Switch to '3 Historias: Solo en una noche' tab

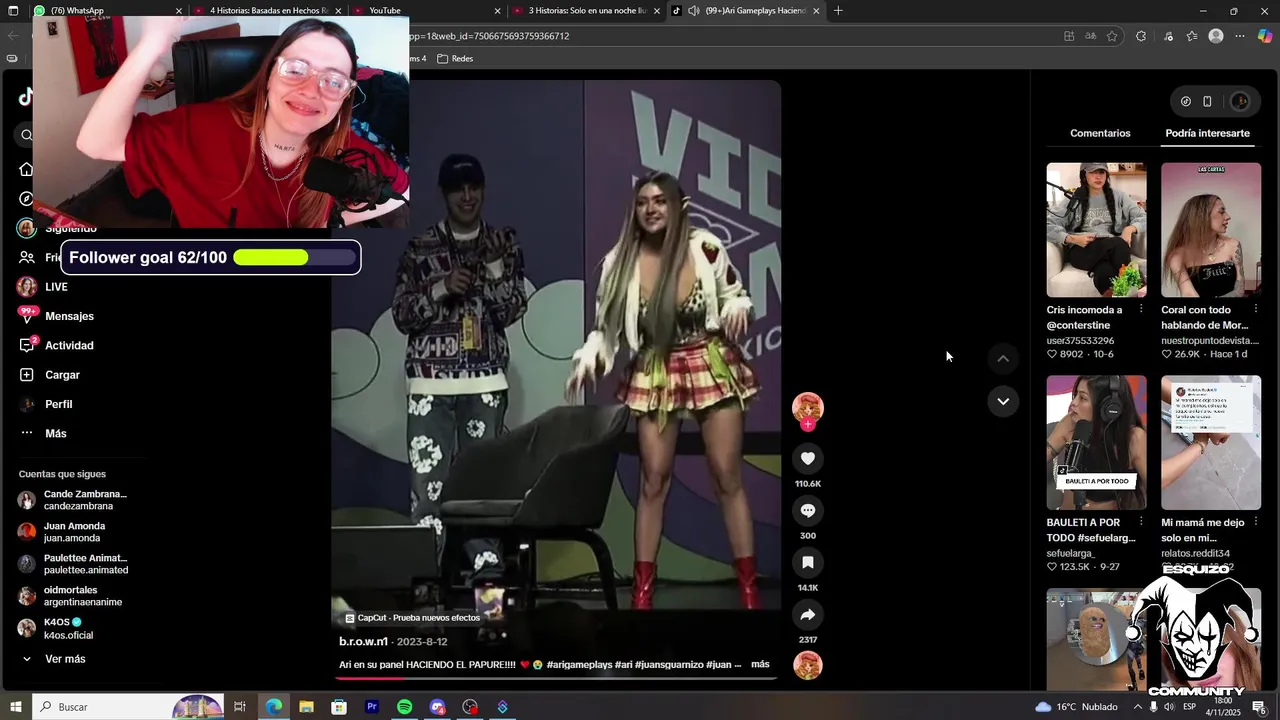585,11
